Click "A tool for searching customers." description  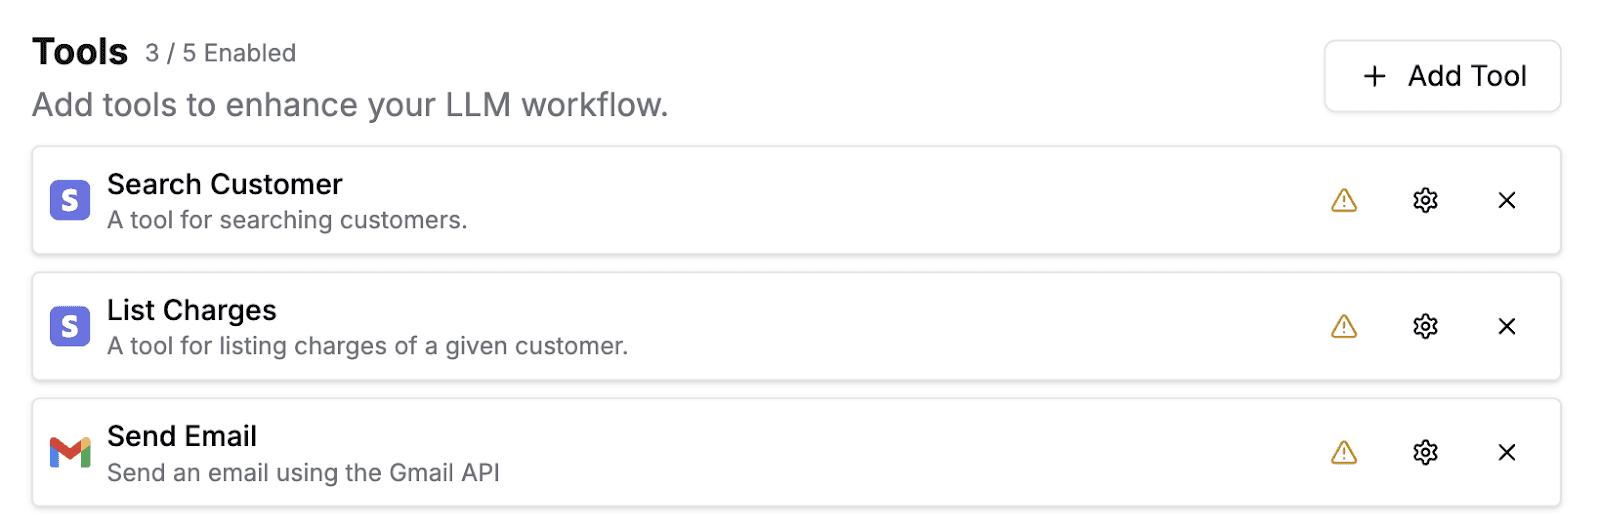(287, 220)
